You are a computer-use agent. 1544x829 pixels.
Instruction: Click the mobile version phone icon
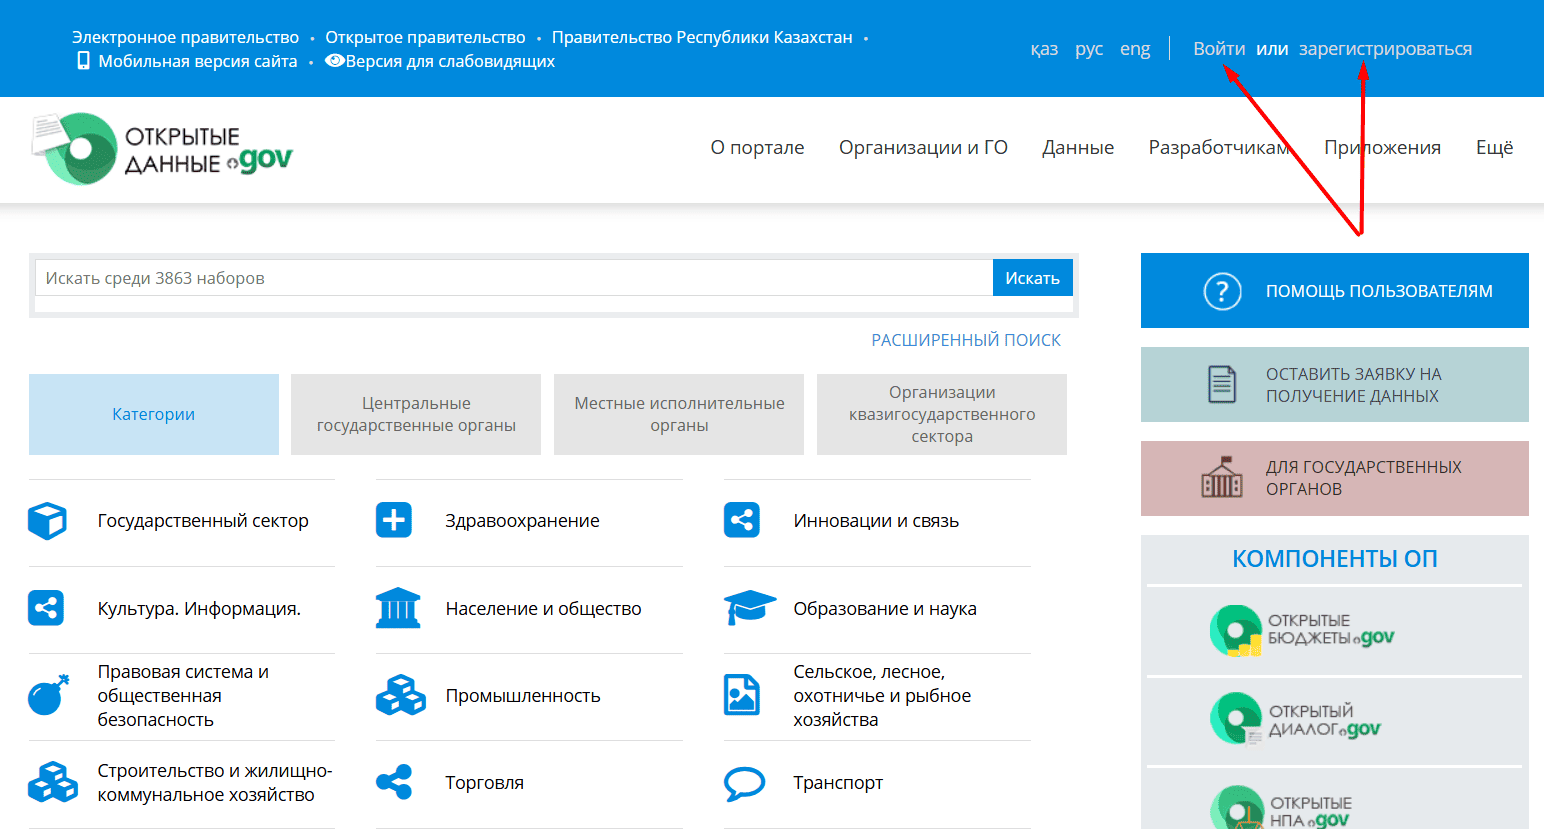click(x=84, y=60)
